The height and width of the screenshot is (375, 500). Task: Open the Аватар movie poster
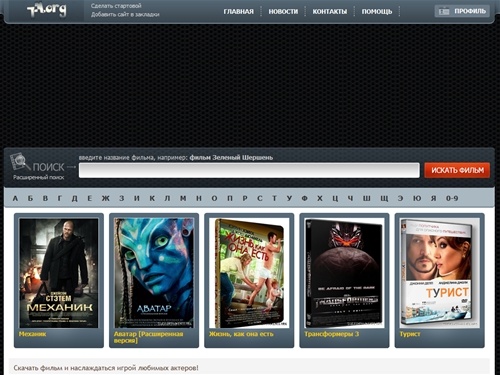pyautogui.click(x=154, y=273)
